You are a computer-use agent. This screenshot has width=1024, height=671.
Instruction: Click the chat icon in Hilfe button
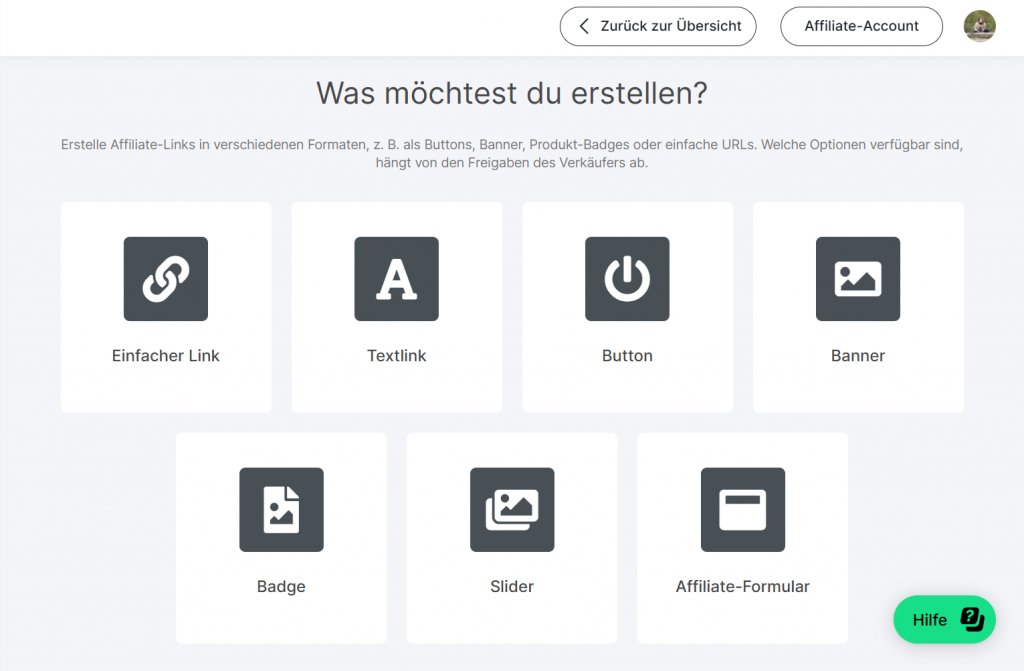pyautogui.click(x=972, y=620)
